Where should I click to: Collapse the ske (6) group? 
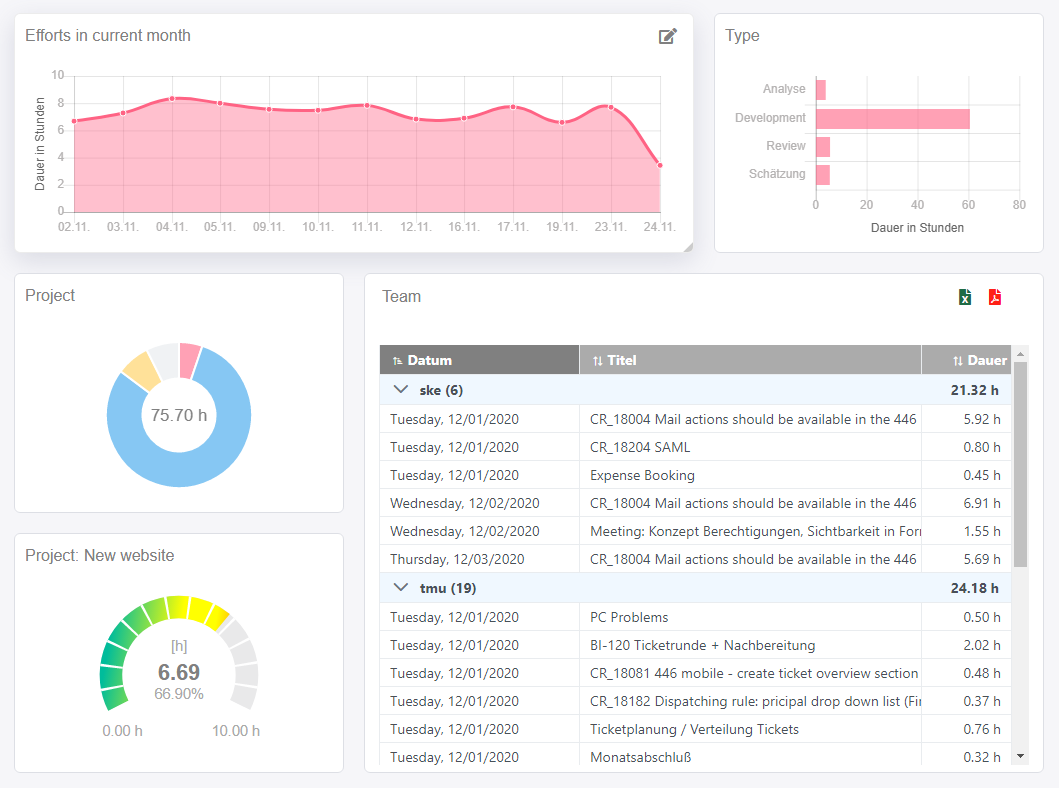click(x=401, y=390)
